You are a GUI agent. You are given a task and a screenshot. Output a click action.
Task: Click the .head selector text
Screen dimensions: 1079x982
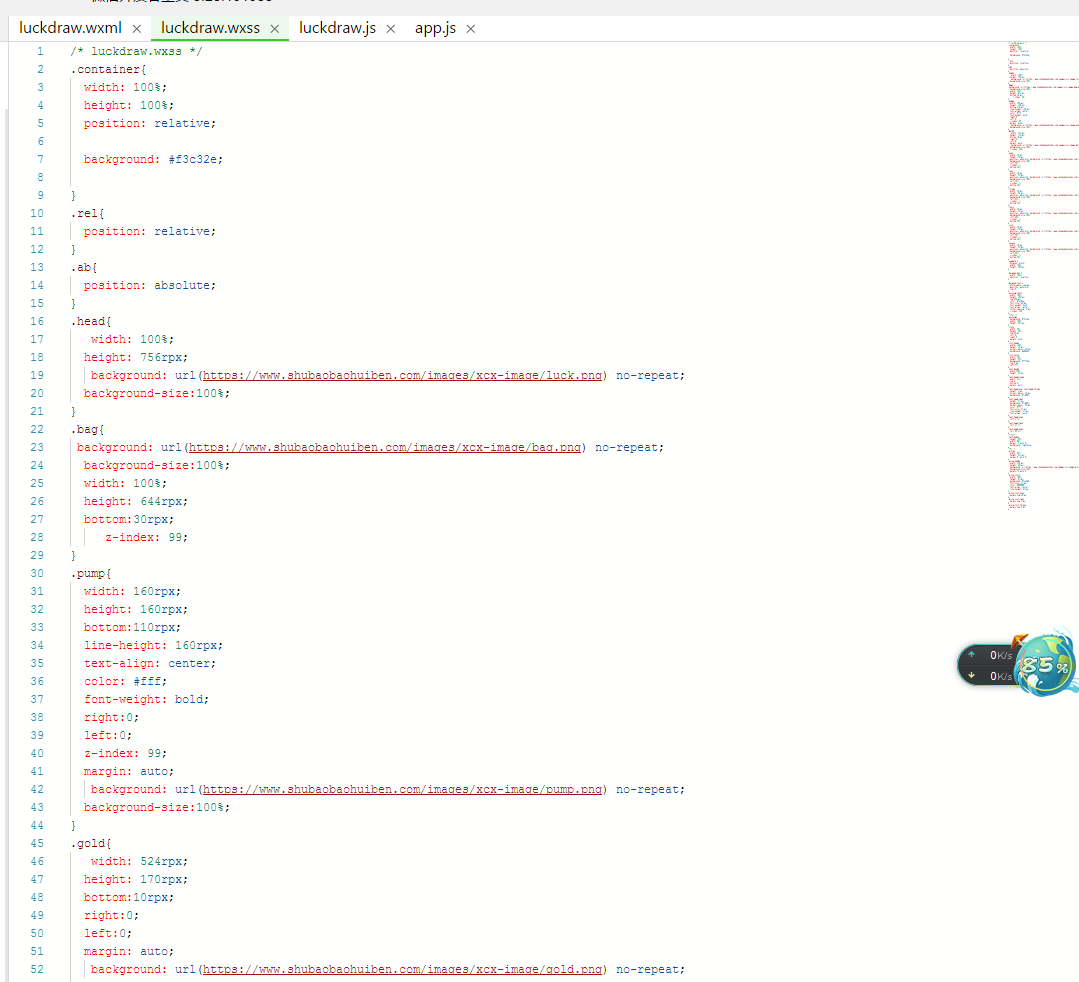coord(90,321)
